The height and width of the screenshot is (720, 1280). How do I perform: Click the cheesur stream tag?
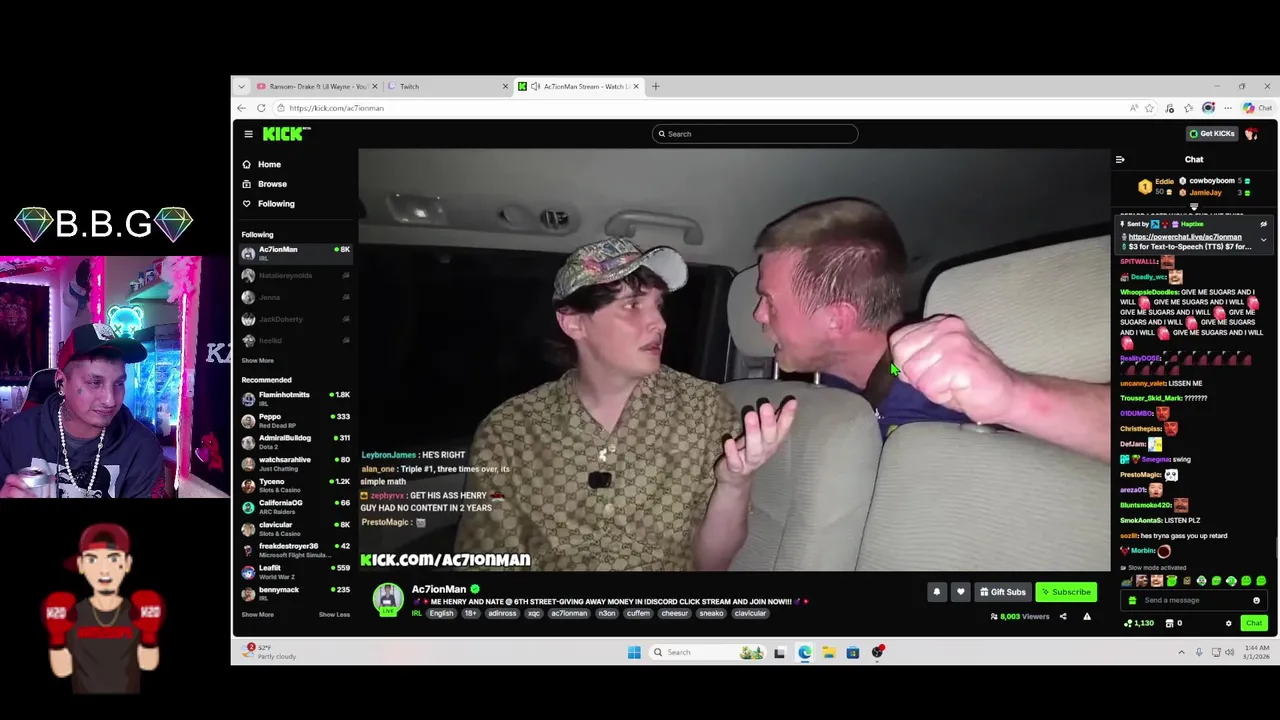(674, 614)
